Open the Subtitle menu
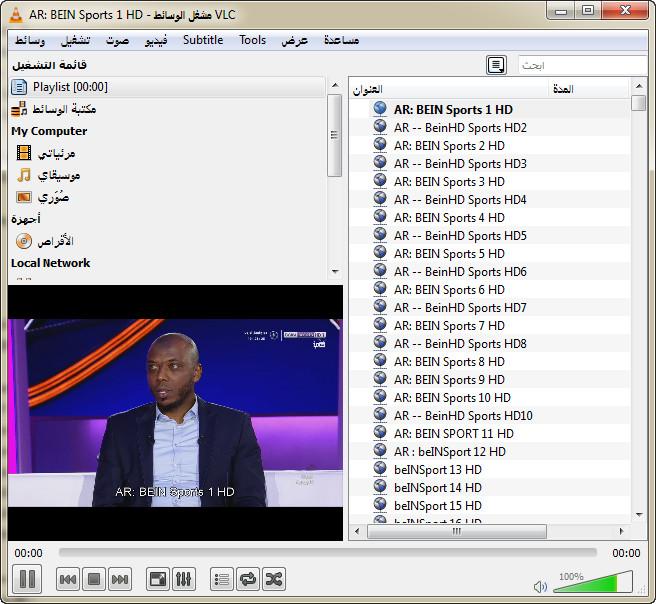Image resolution: width=656 pixels, height=604 pixels. pos(203,40)
